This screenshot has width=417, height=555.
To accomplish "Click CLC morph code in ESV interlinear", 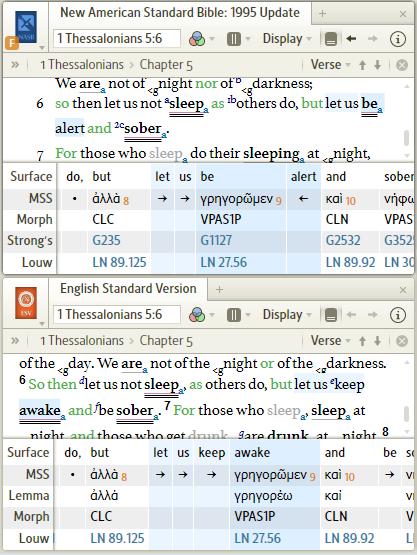I will 101,516.
